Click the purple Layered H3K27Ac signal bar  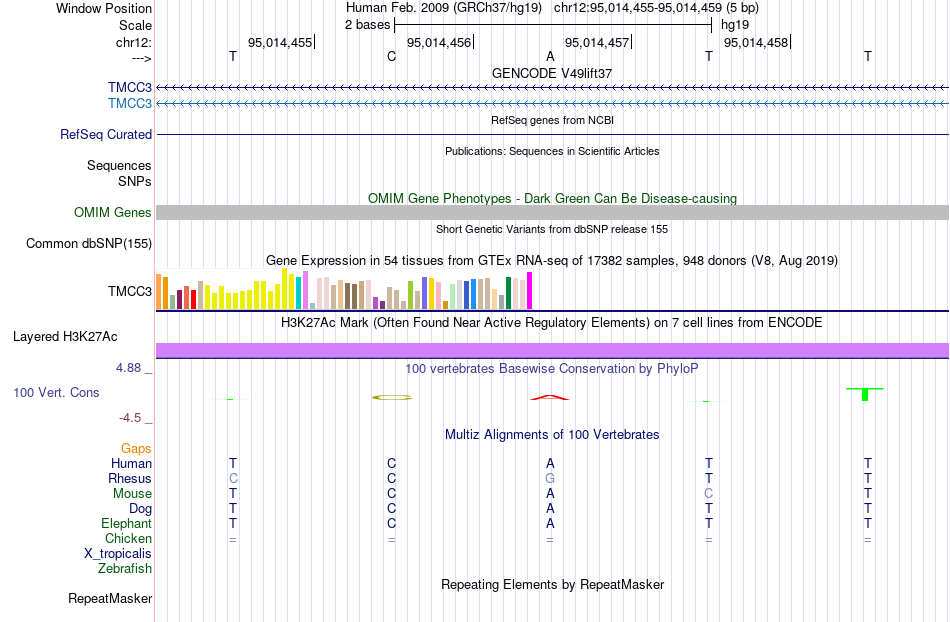coord(553,351)
